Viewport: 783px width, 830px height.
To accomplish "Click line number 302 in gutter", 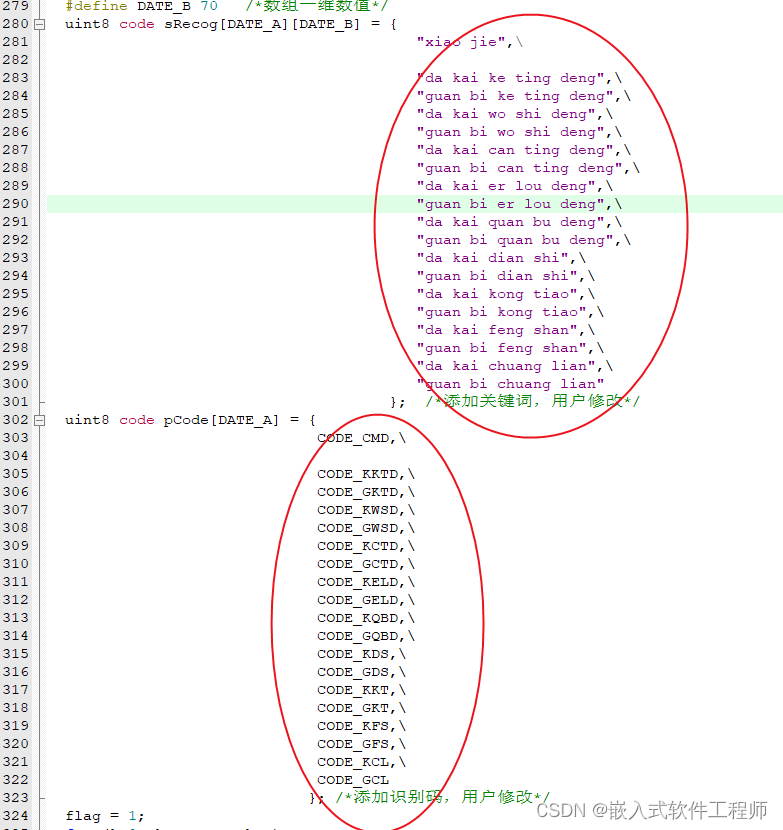I will (15, 420).
